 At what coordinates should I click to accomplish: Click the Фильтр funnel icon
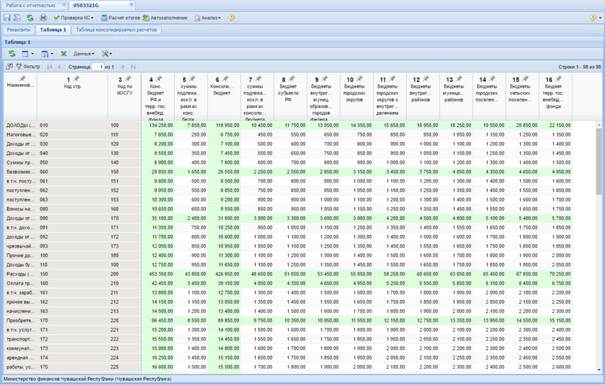tap(19, 67)
